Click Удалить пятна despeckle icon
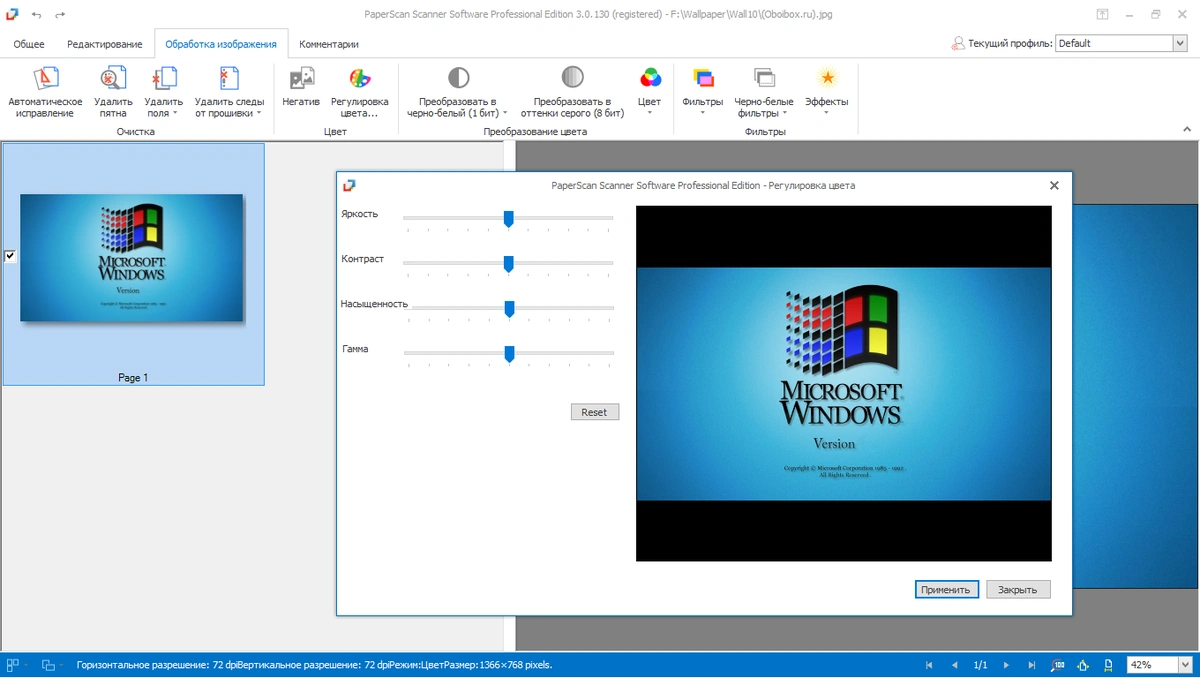This screenshot has width=1200, height=678. 113,79
